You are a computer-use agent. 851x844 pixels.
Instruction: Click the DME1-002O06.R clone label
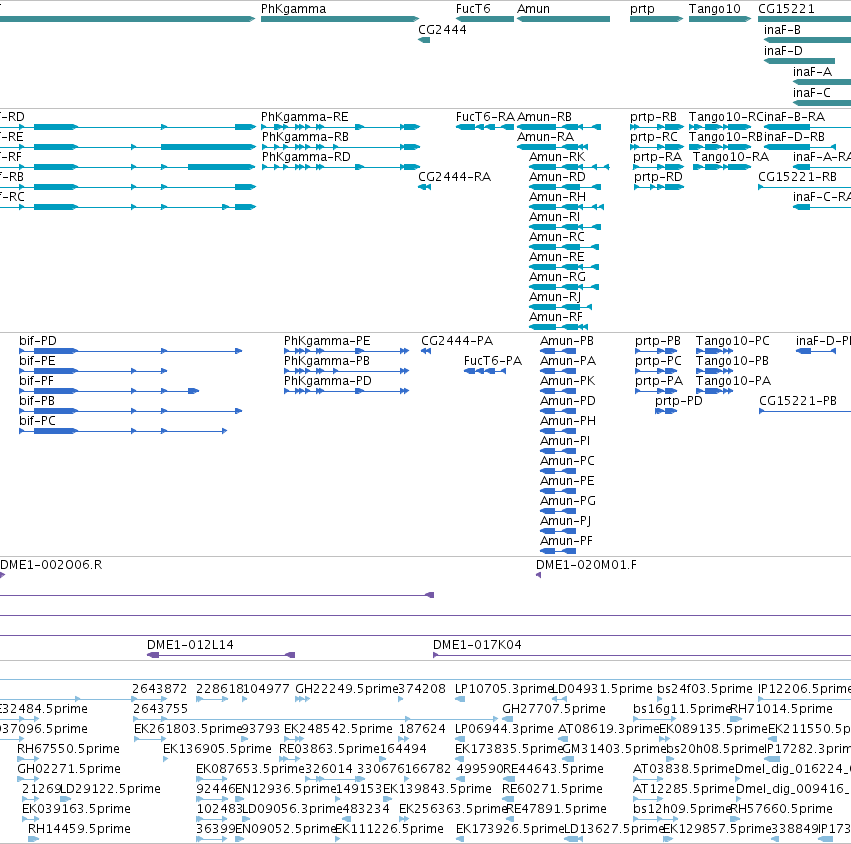(x=51, y=565)
